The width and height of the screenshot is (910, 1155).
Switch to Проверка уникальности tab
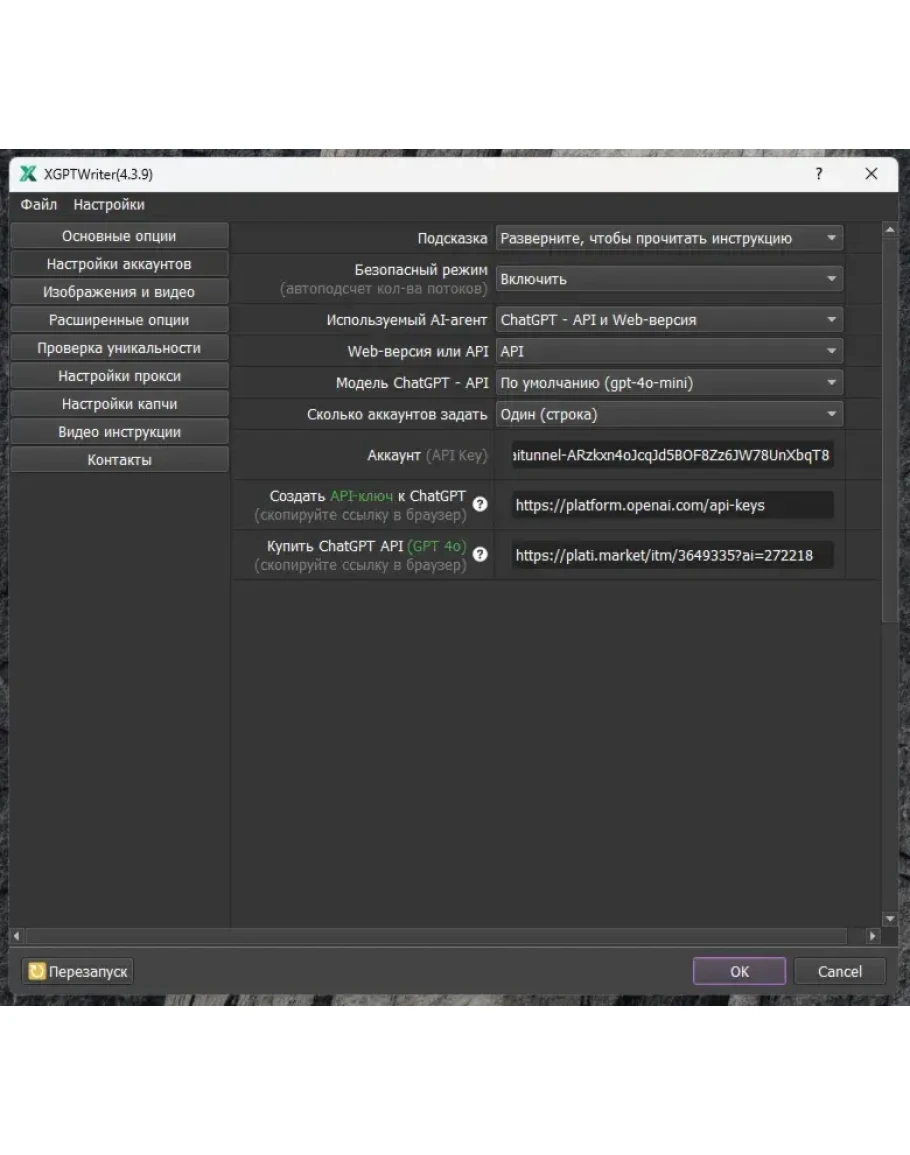point(119,348)
